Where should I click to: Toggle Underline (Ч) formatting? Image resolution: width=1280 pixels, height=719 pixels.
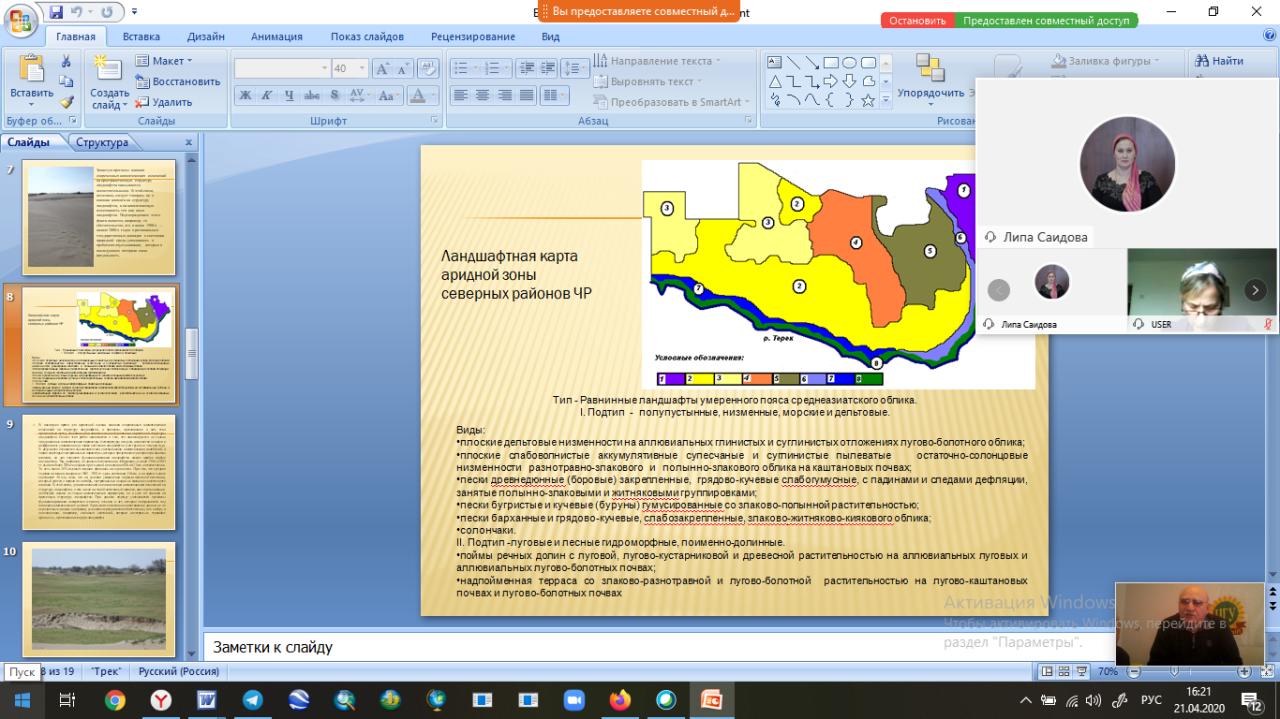pos(289,96)
